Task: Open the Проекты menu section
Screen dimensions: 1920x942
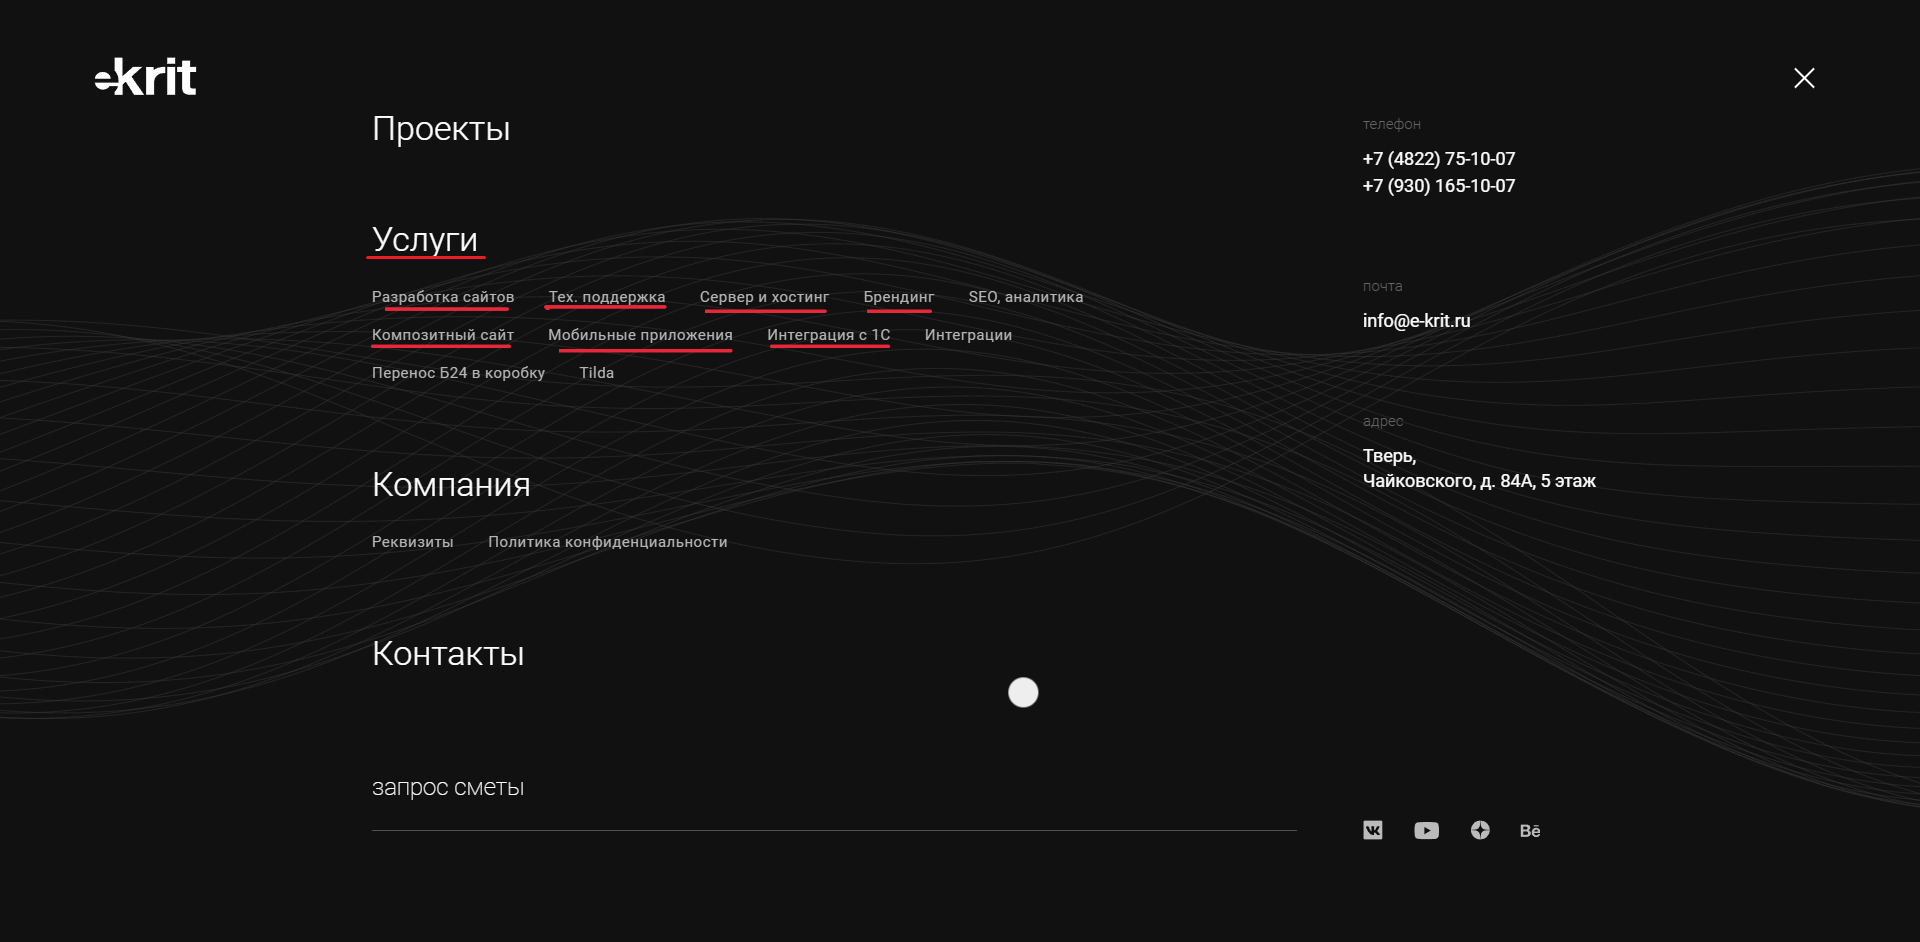Action: pos(441,129)
